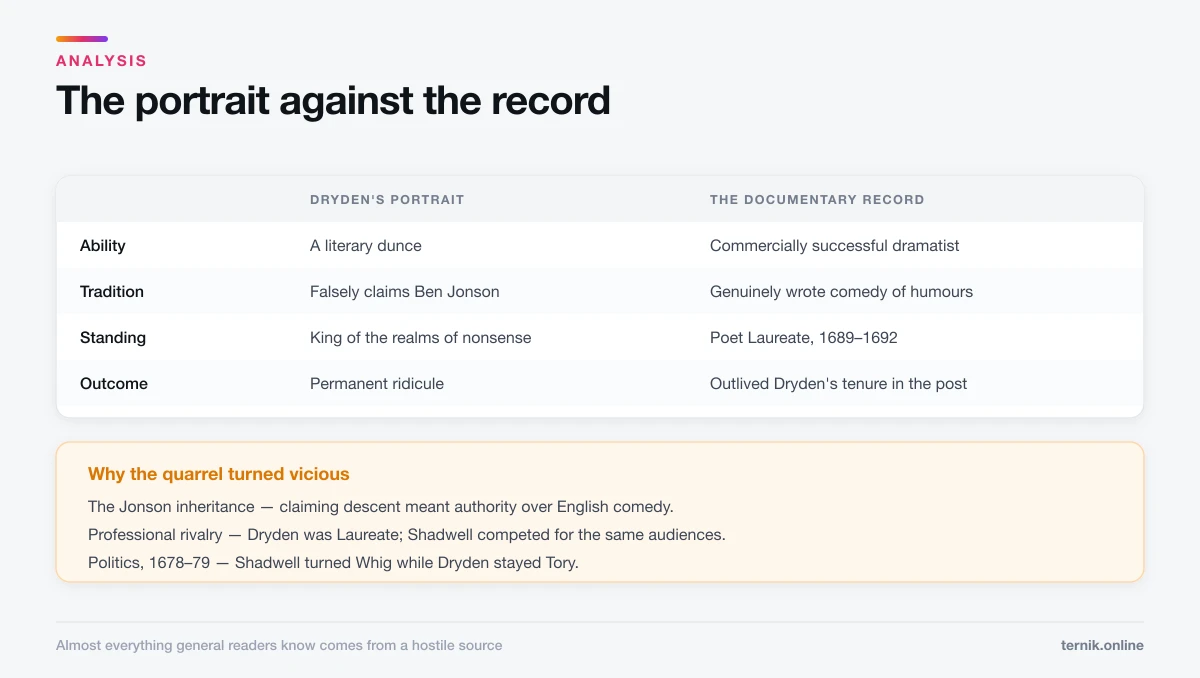
Task: Click 'Permanent ridicule' cell
Action: pyautogui.click(x=377, y=384)
